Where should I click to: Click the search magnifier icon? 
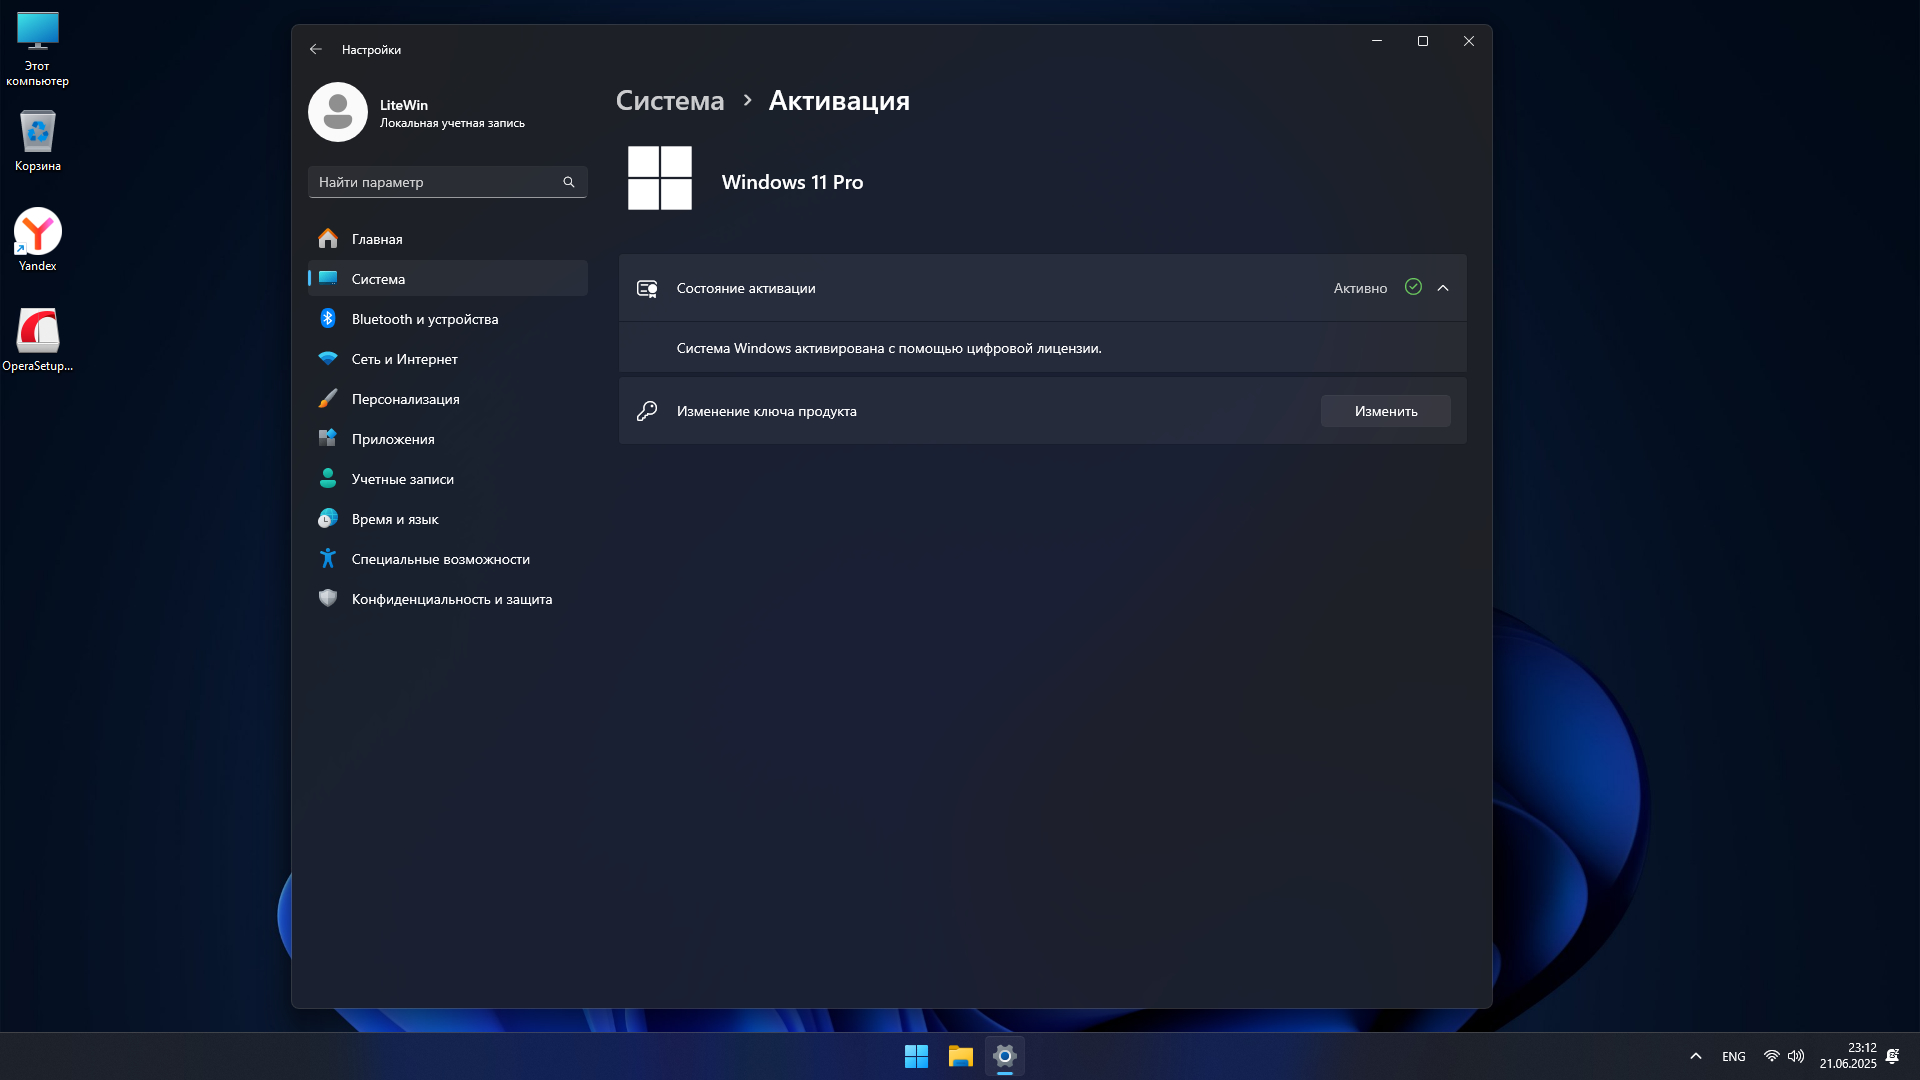click(569, 182)
